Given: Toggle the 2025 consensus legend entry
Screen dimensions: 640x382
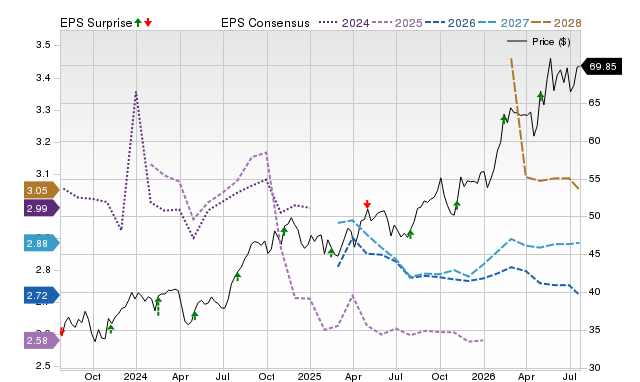Looking at the screenshot, I should coord(397,23).
